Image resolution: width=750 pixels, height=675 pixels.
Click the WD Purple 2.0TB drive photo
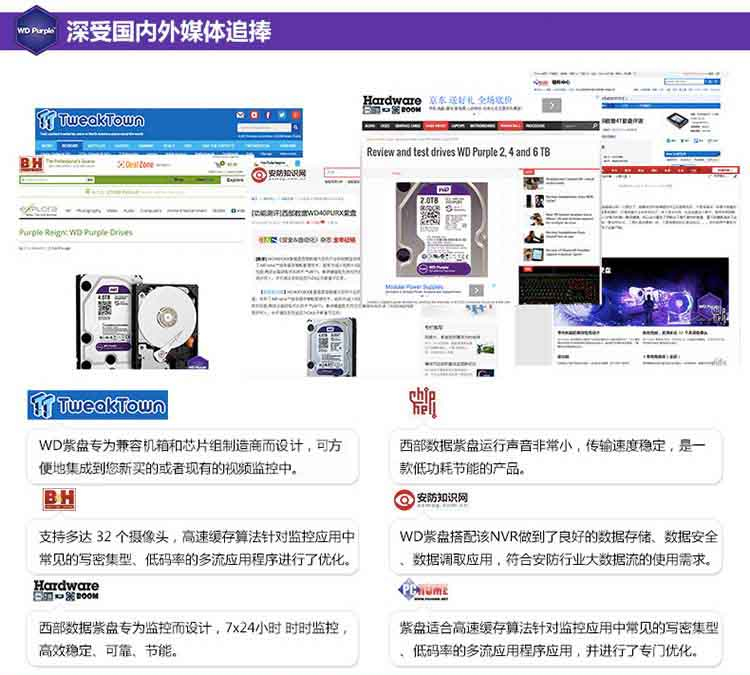click(x=441, y=229)
